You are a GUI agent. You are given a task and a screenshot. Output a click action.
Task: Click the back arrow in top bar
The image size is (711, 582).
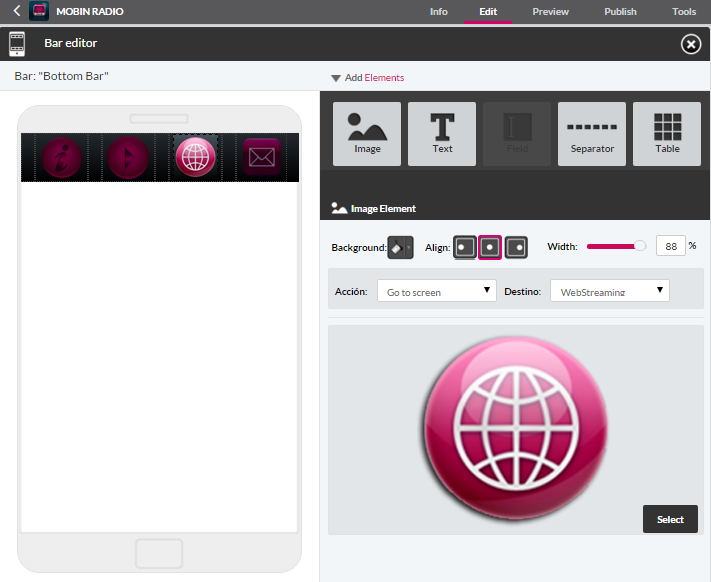click(x=17, y=11)
